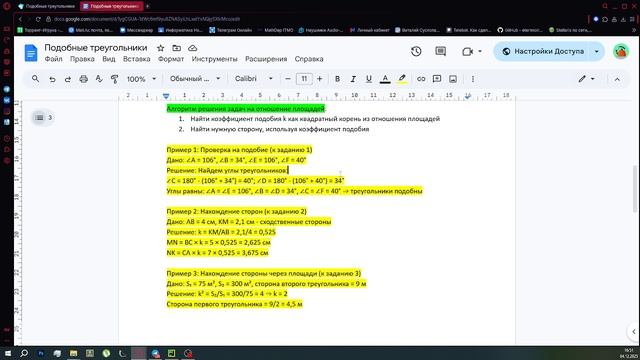The image size is (640, 360).
Task: Click the vertical scrollbar thumb of document
Action: click(635, 188)
